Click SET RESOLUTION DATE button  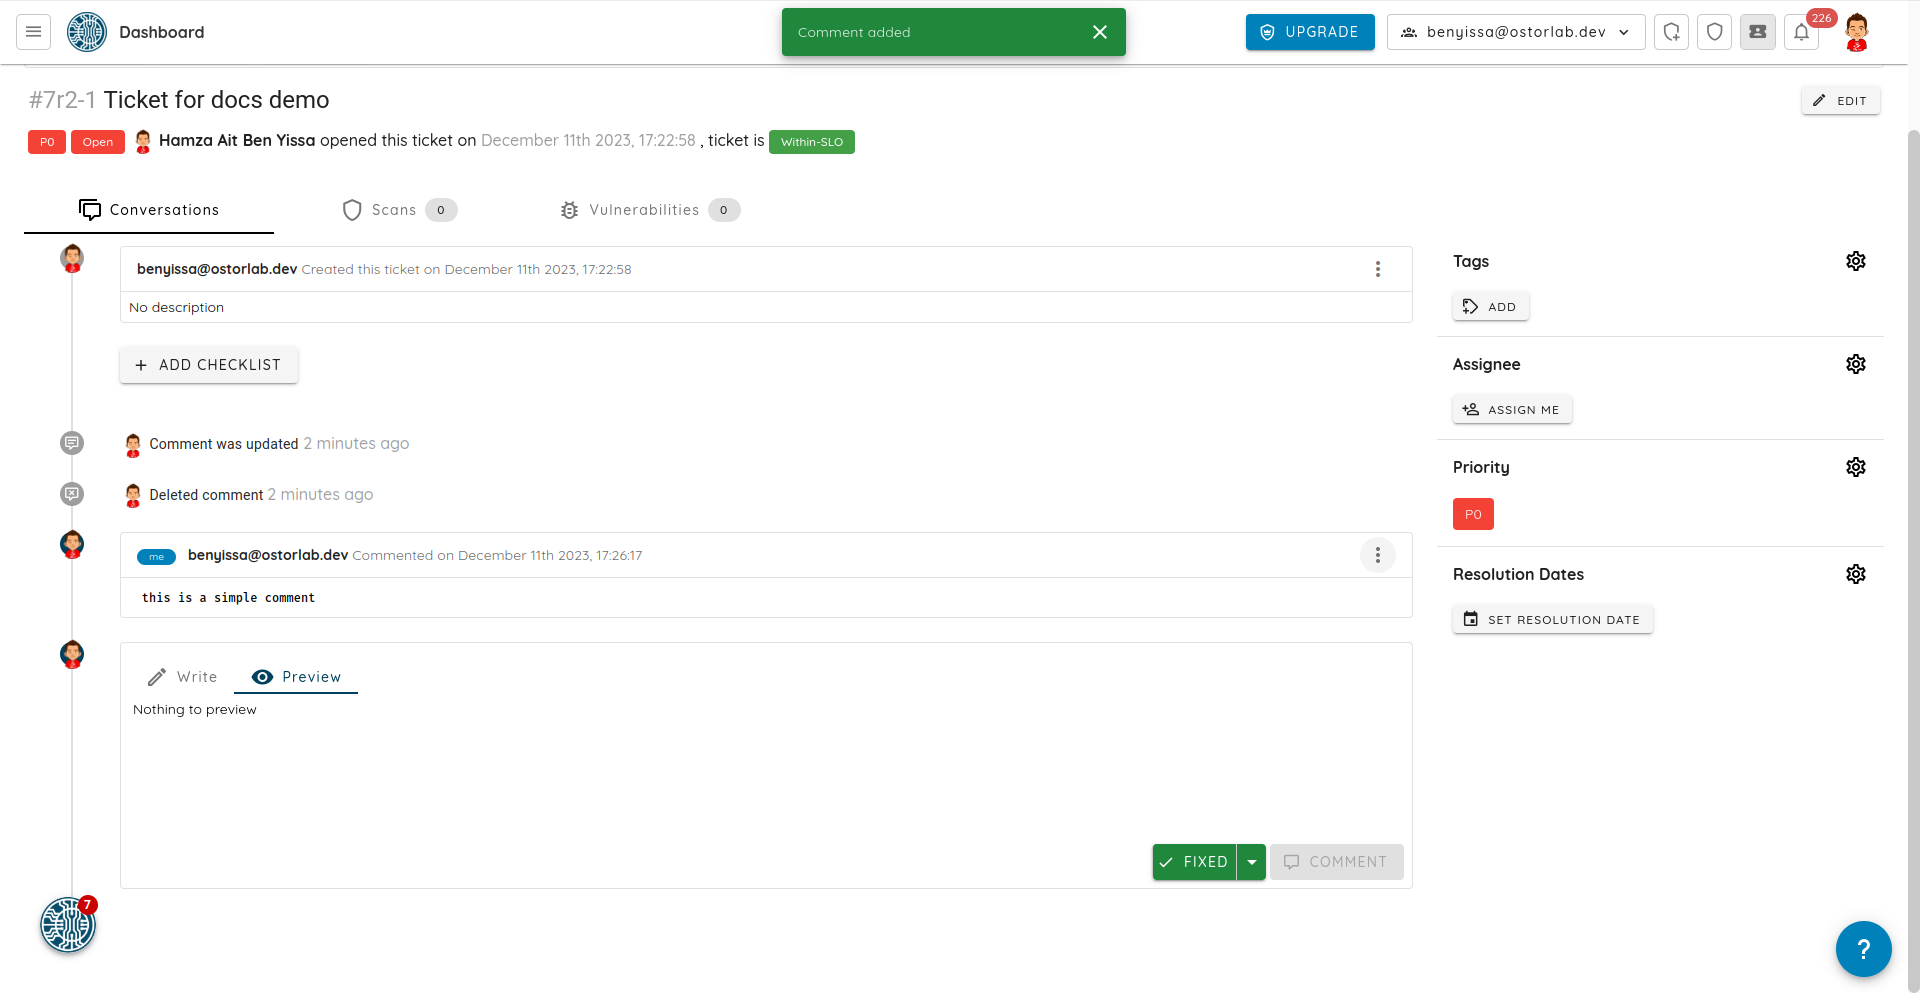[1552, 620]
